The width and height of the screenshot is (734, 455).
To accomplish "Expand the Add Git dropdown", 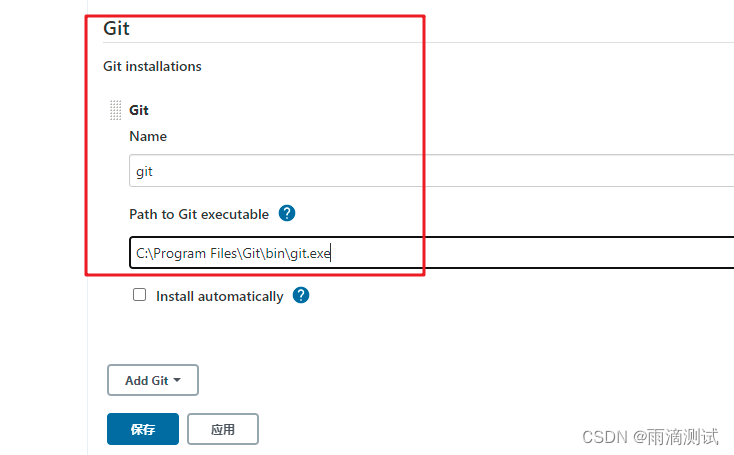I will coord(153,380).
